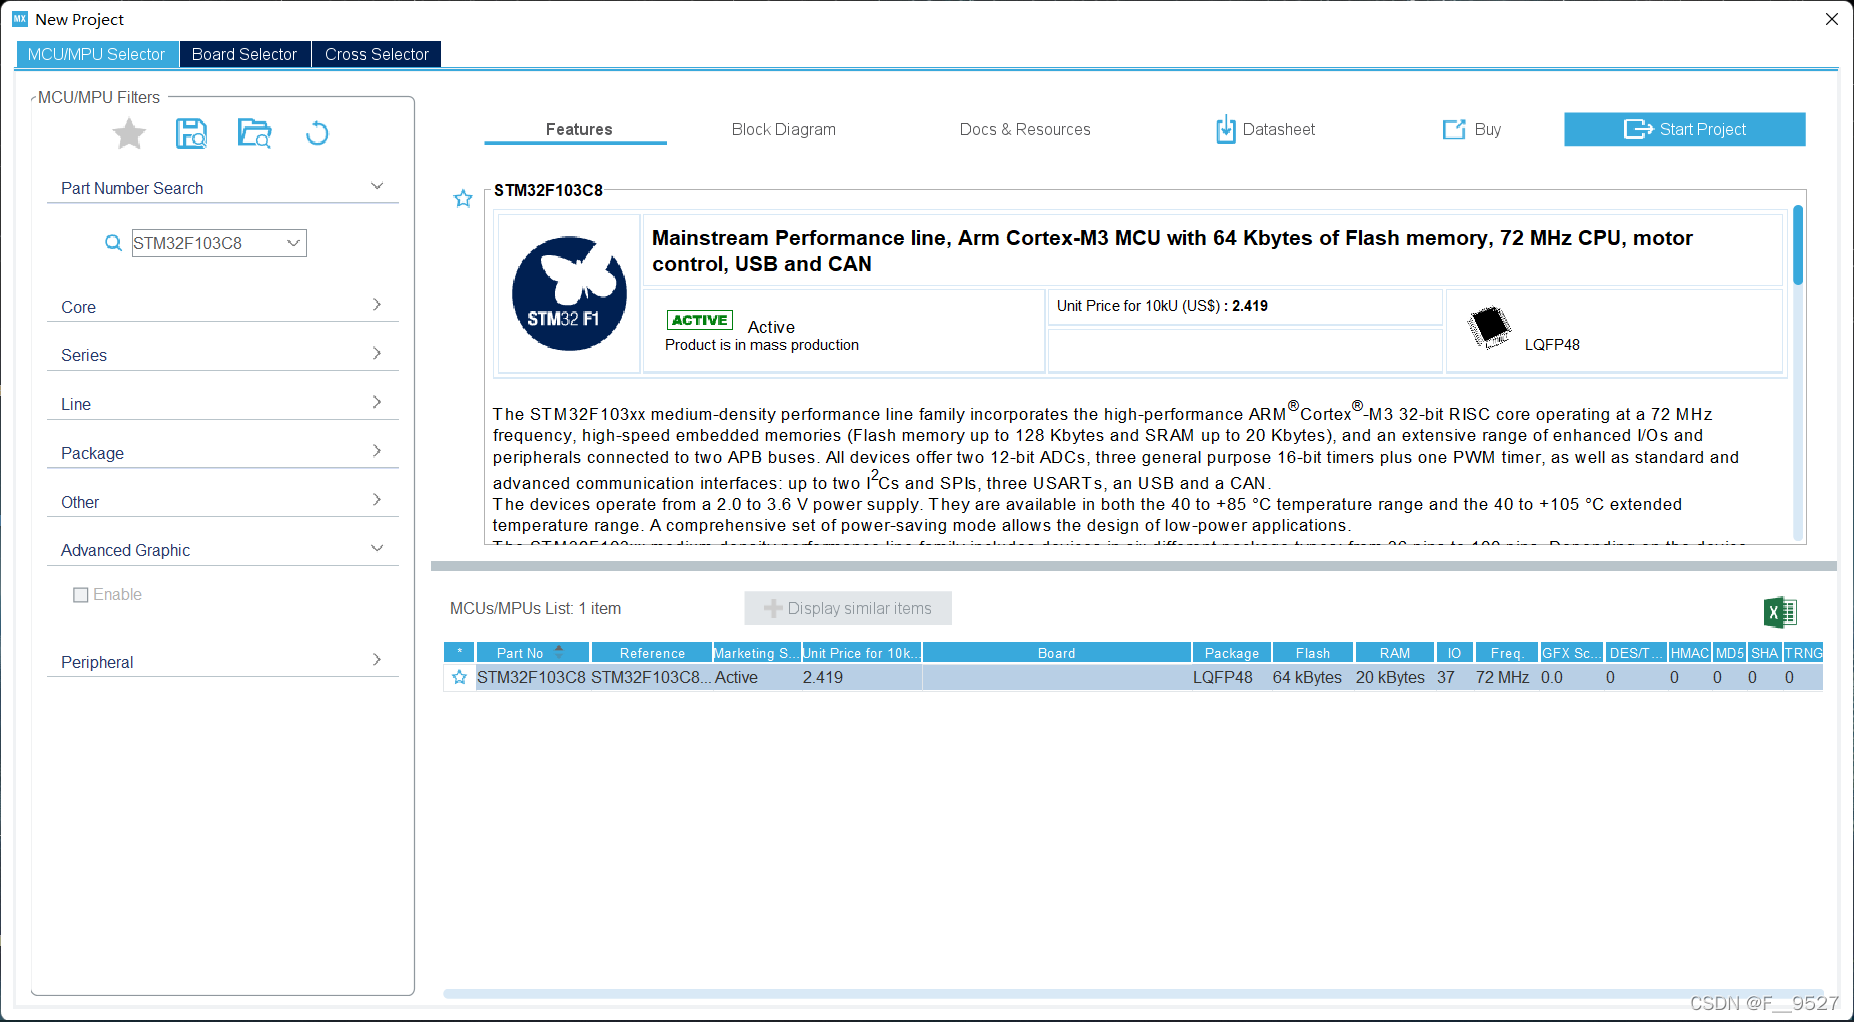Click the part number search magnifier icon
Image resolution: width=1854 pixels, height=1022 pixels.
pyautogui.click(x=113, y=243)
